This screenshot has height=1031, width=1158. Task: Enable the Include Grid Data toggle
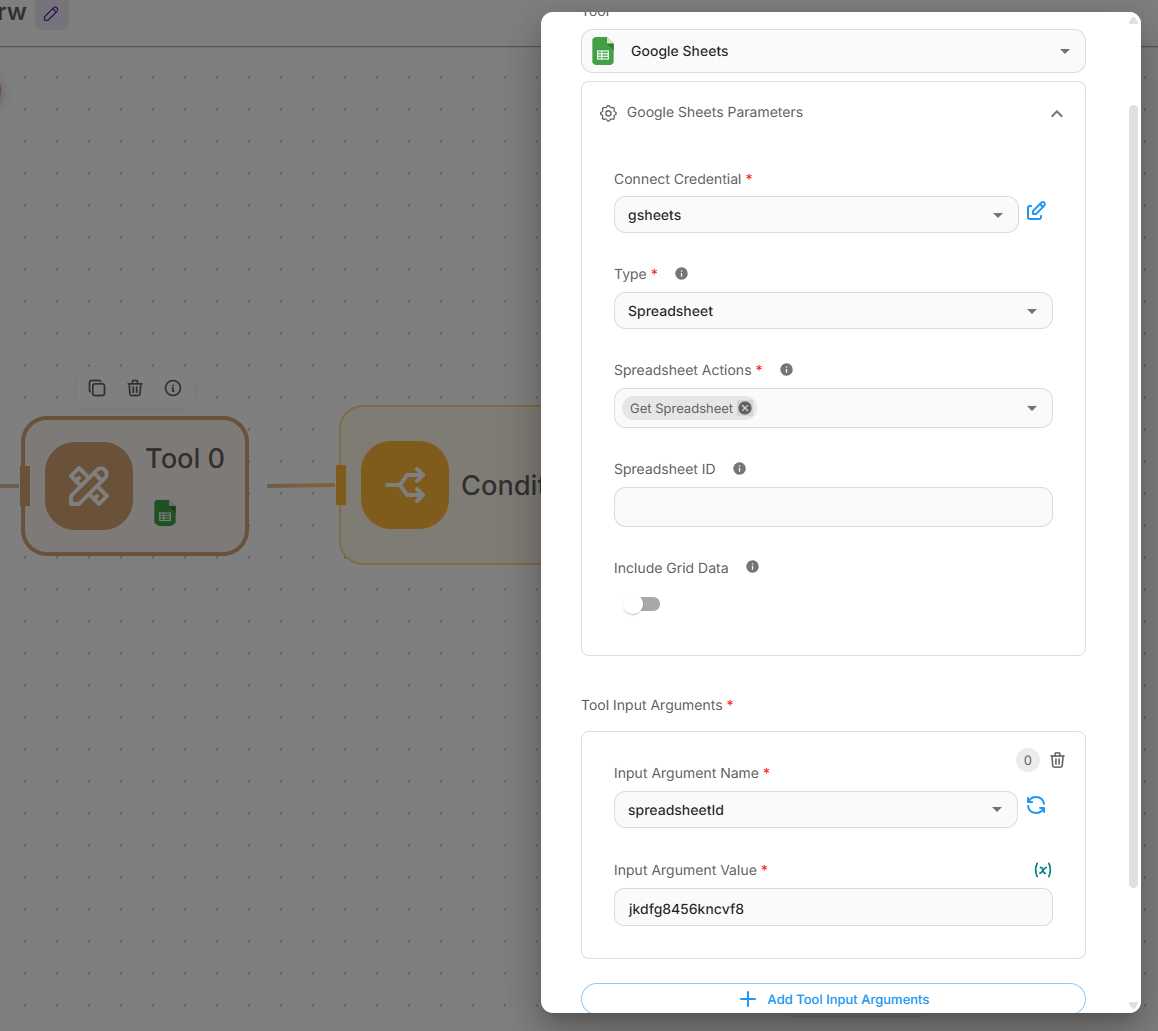pos(641,604)
